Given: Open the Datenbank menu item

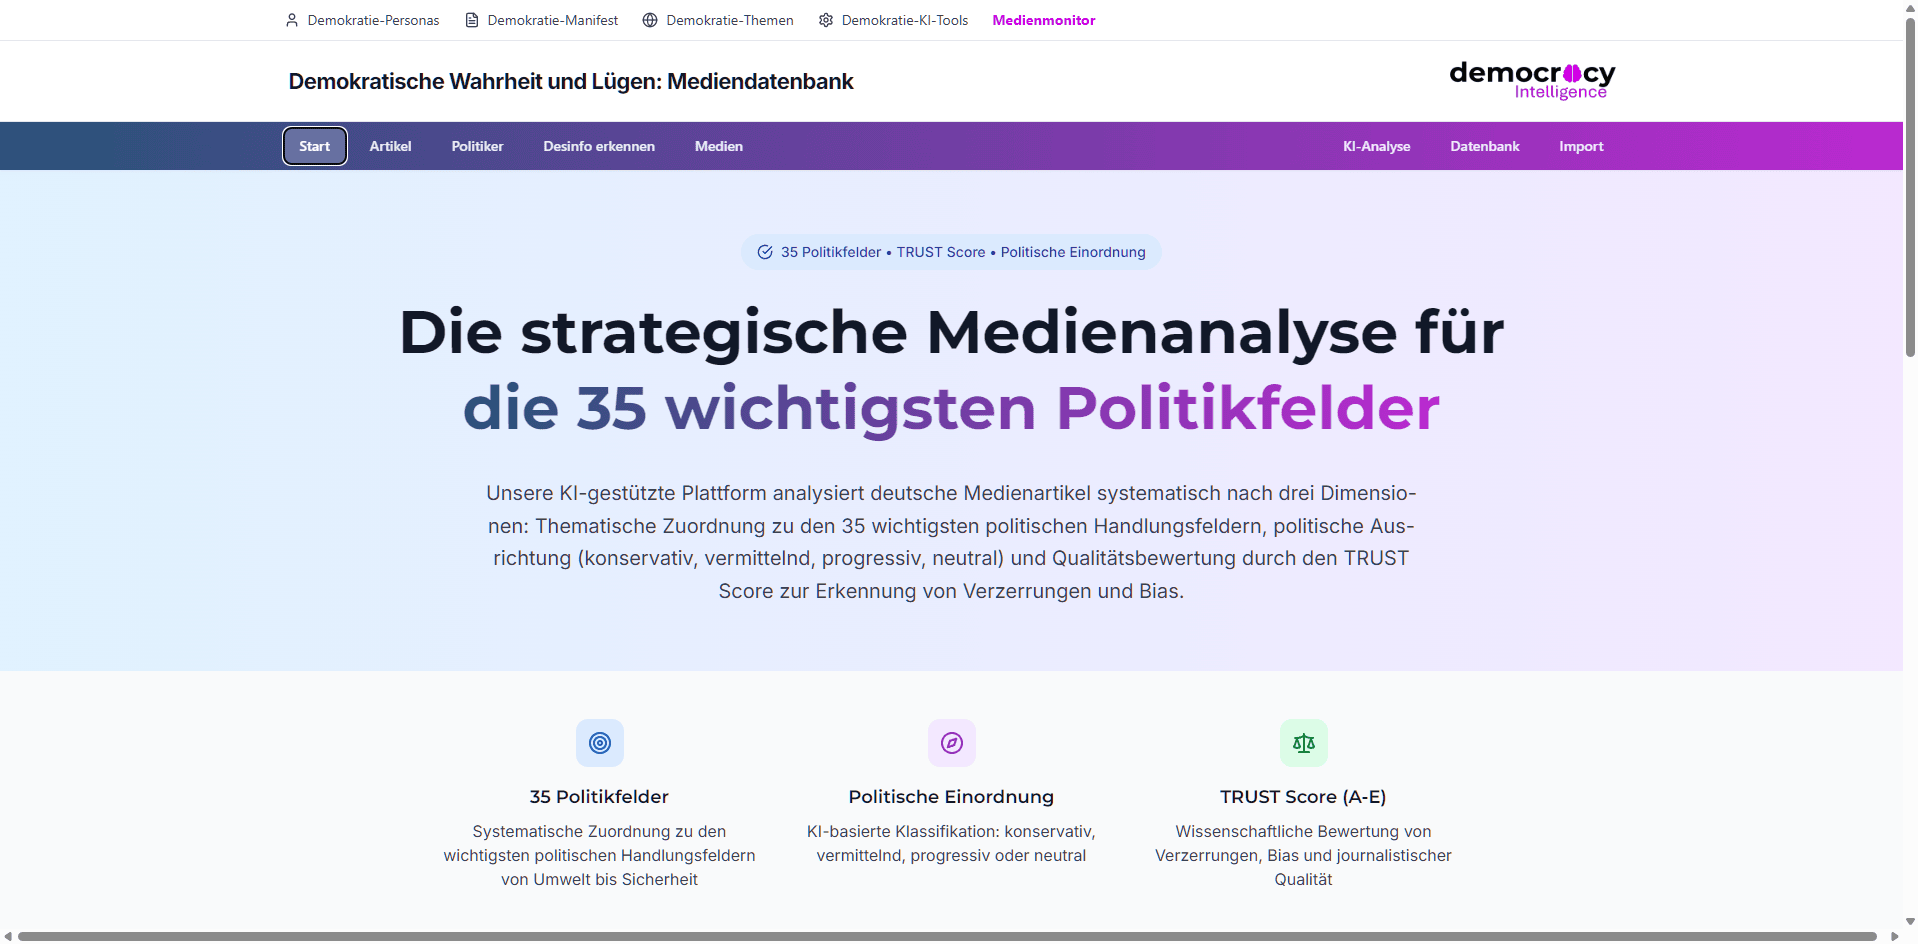Looking at the screenshot, I should [1485, 146].
